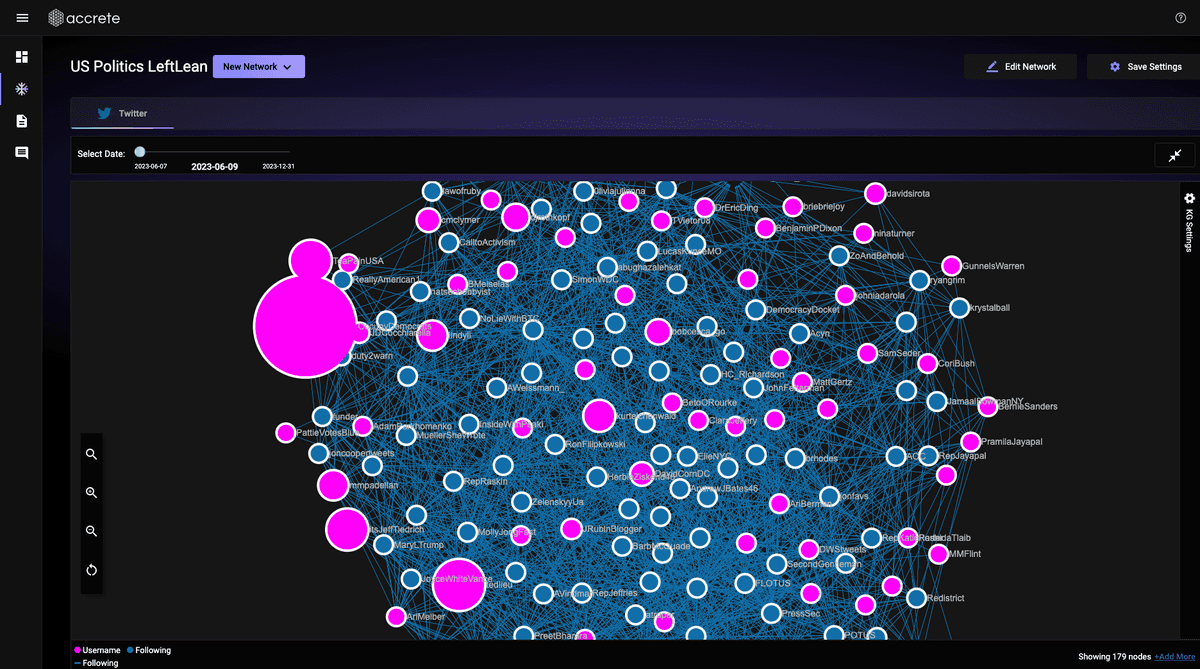
Task: Select the ZoAndBehold node
Action: coord(839,256)
